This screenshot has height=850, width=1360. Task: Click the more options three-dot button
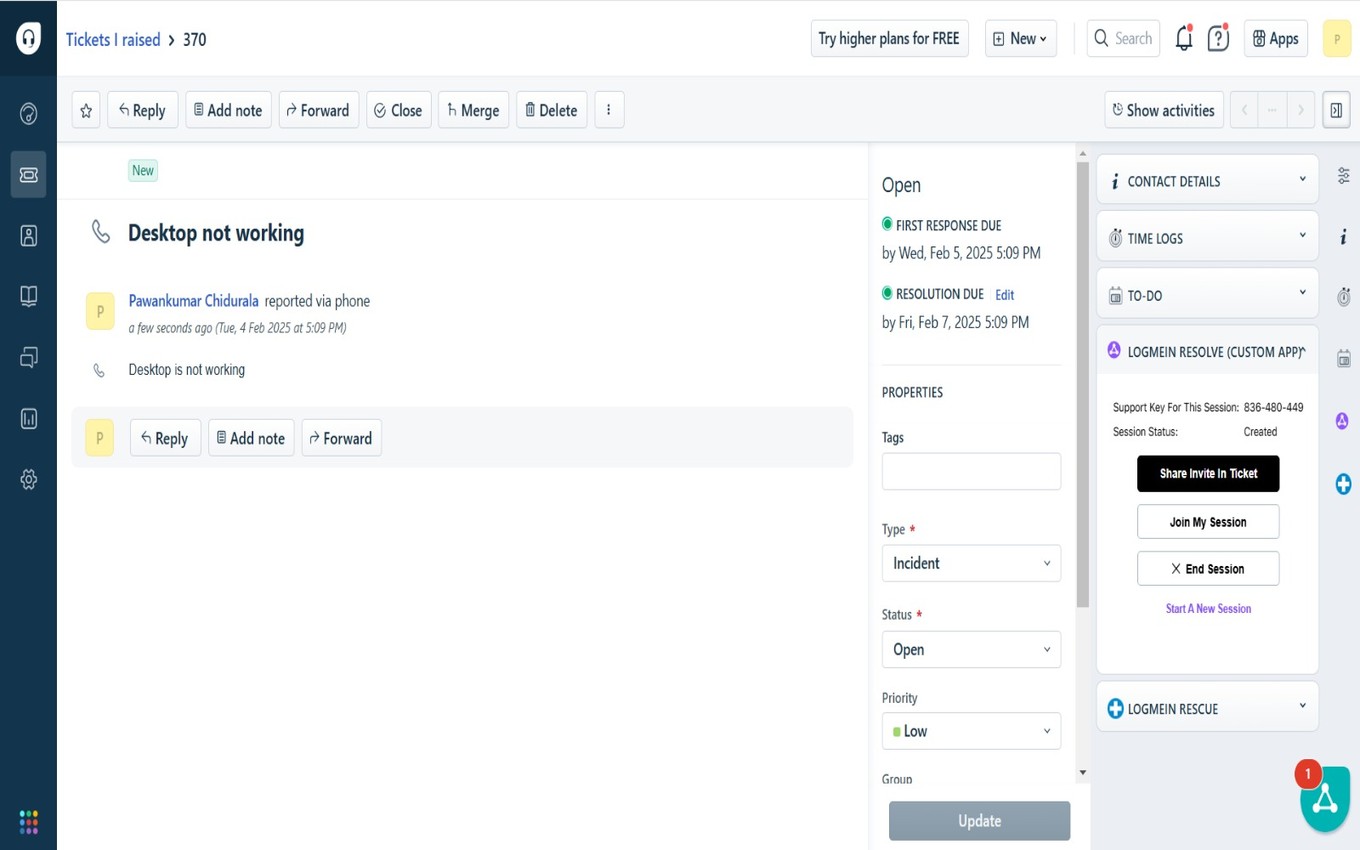(609, 110)
